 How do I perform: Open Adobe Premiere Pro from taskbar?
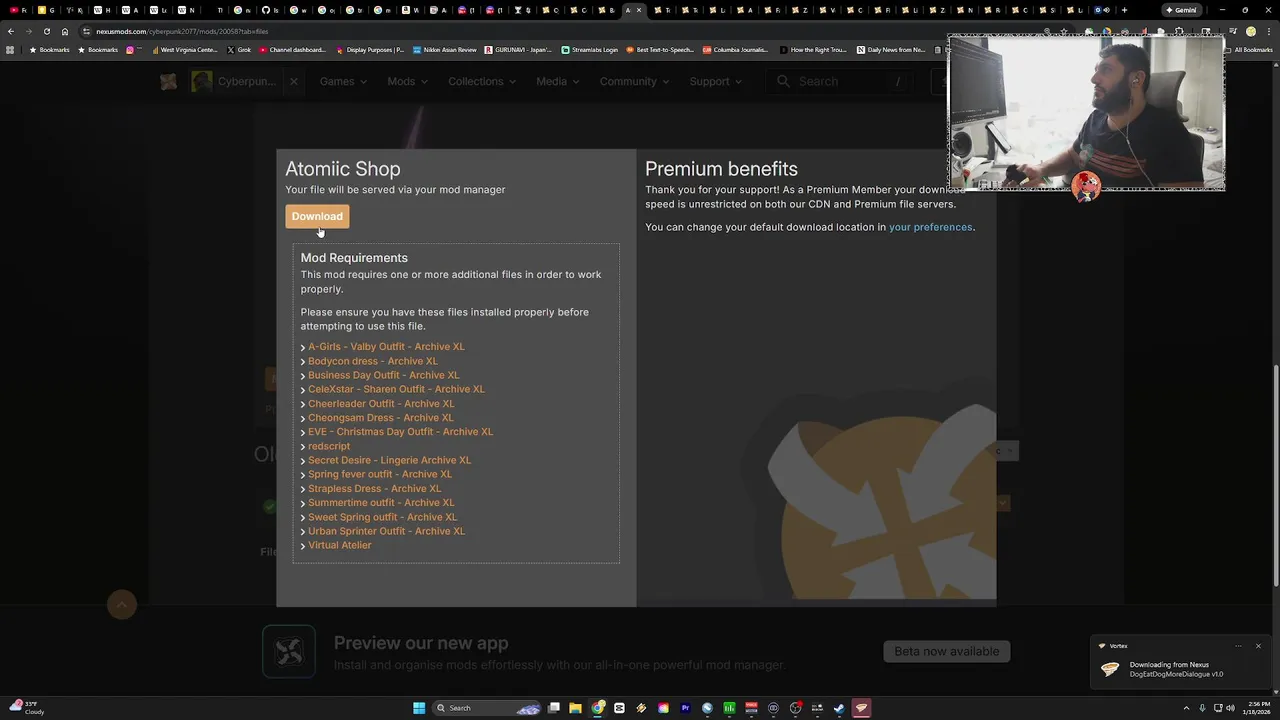pyautogui.click(x=685, y=708)
